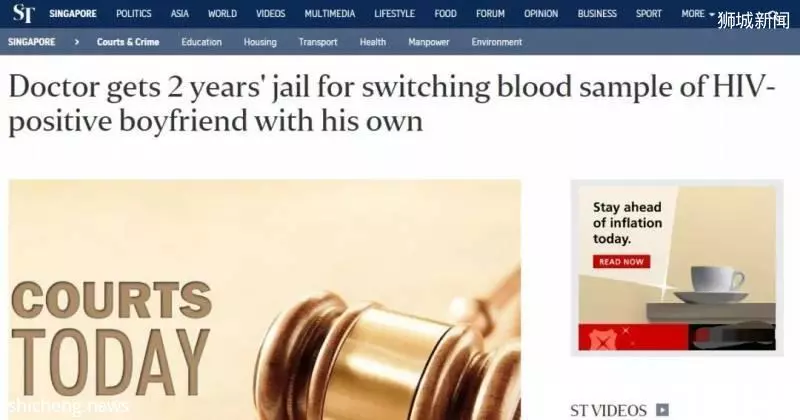Viewport: 800px width, 420px height.
Task: Click the Singapore breadcrumb link
Action: [32, 42]
